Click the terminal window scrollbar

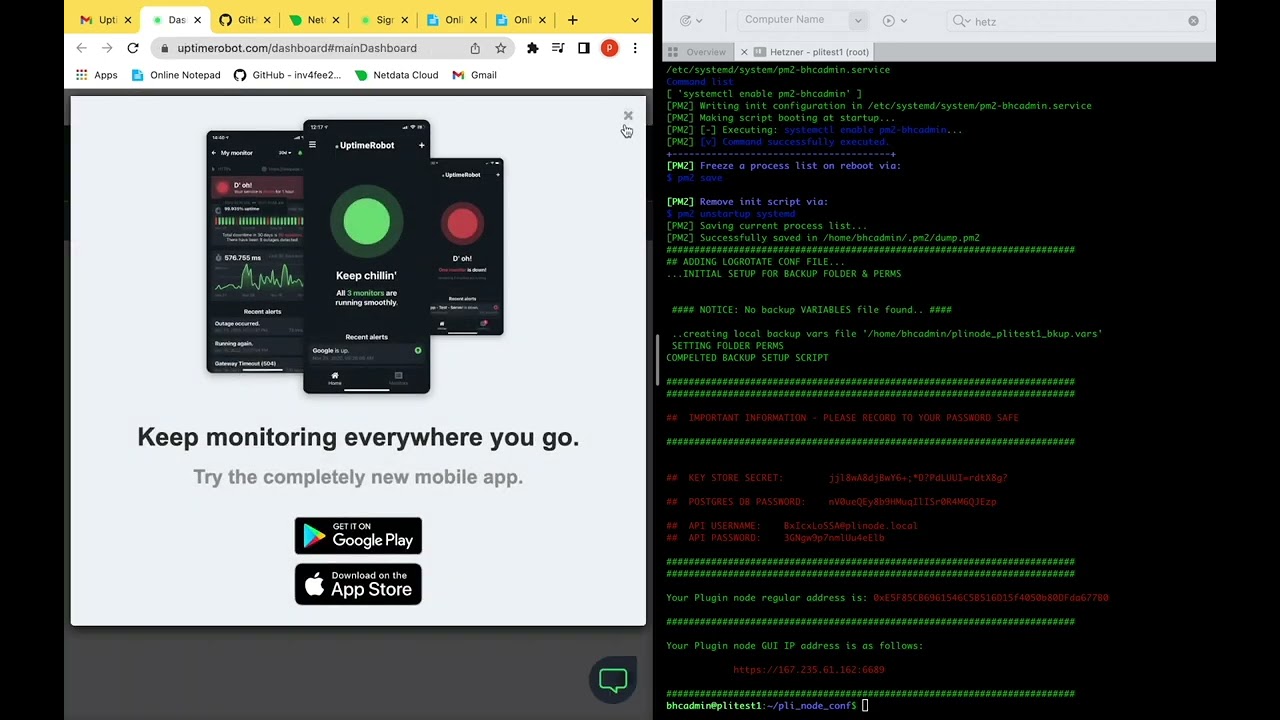658,360
